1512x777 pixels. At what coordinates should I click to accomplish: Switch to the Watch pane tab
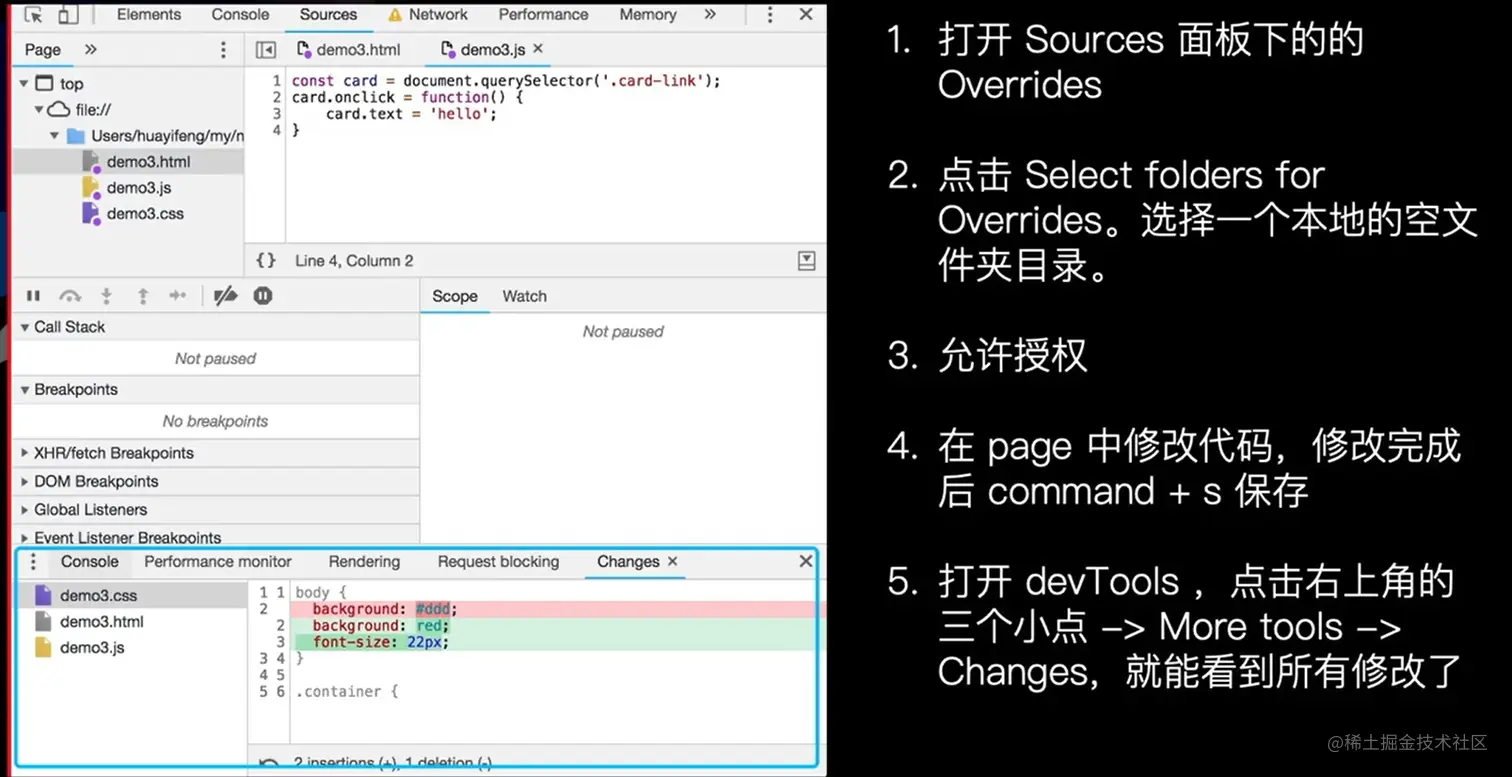pos(524,296)
